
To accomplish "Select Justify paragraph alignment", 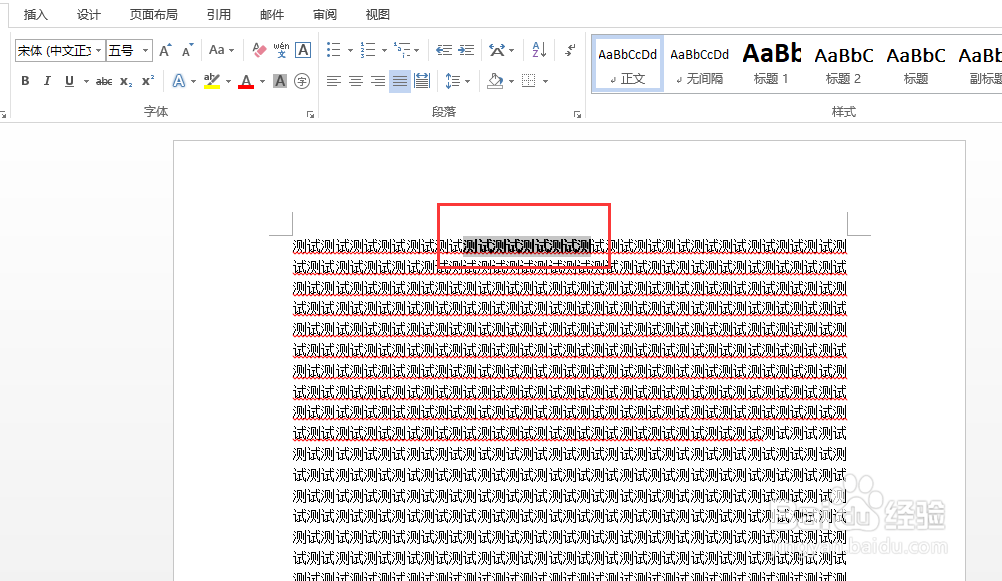I will point(400,81).
